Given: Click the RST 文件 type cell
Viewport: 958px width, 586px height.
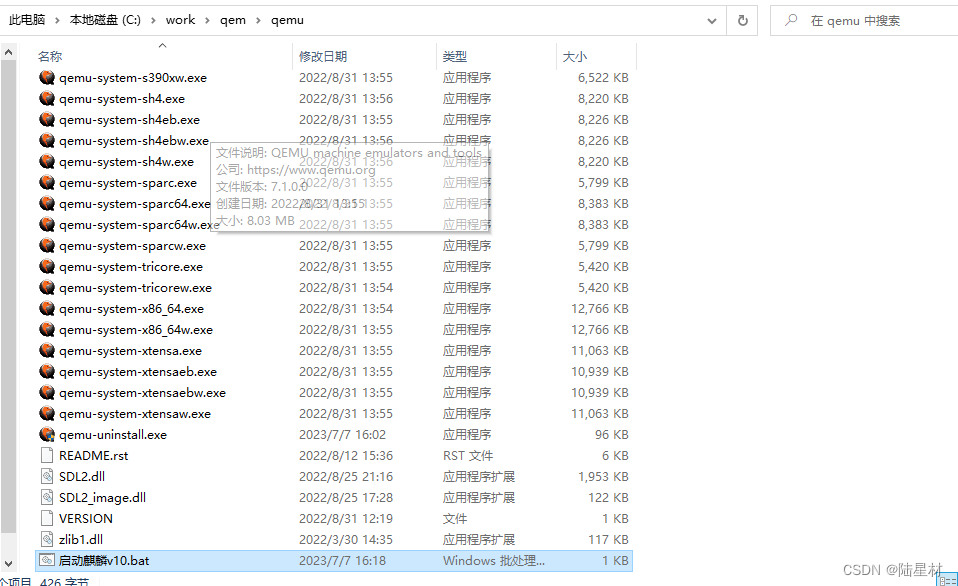Looking at the screenshot, I should [x=468, y=455].
